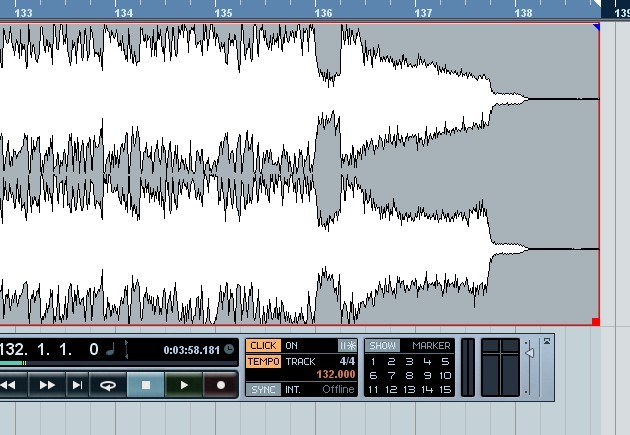Jump to marker 15

[x=444, y=390]
